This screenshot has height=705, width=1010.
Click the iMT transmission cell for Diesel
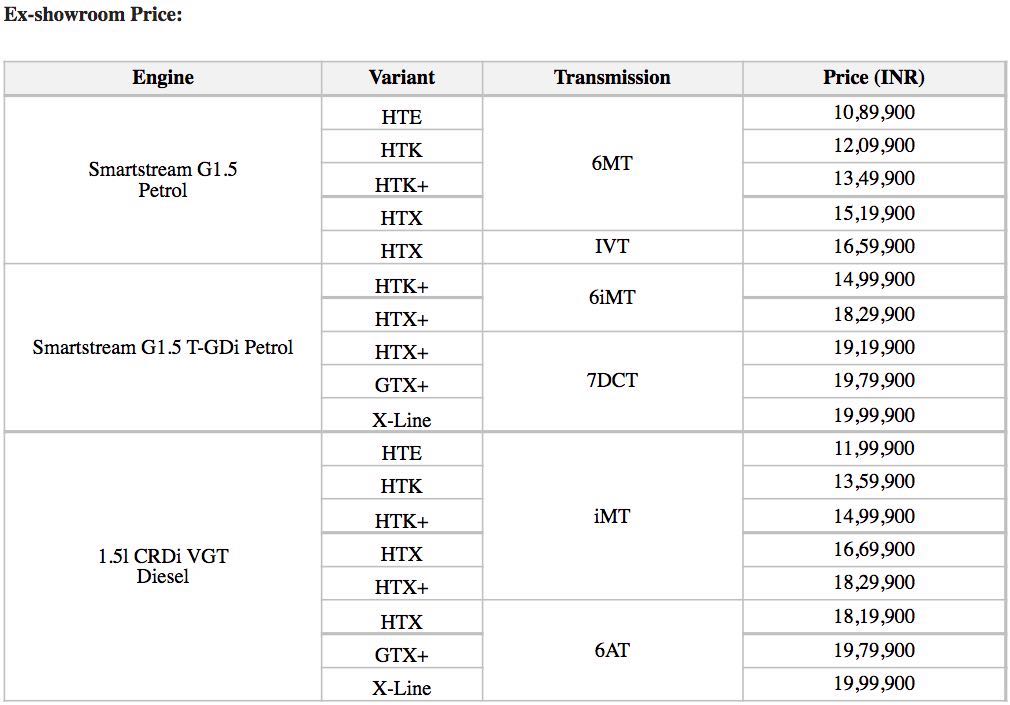tap(612, 516)
